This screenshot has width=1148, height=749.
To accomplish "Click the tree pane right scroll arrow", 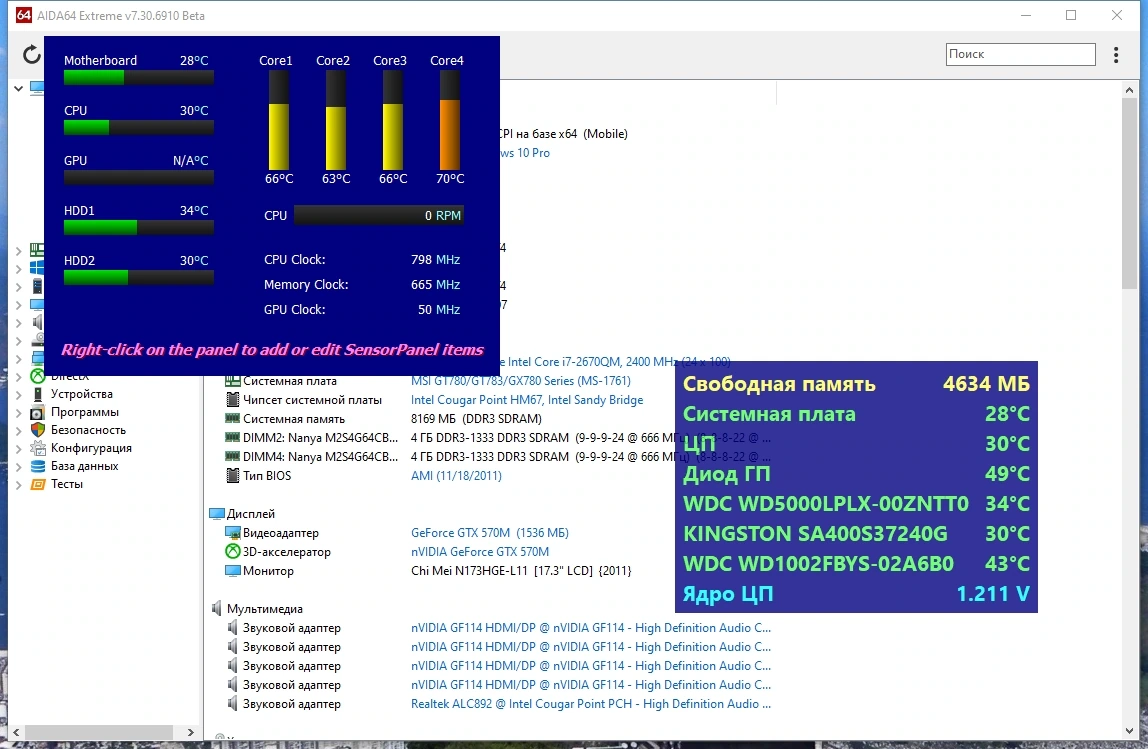I will [190, 732].
